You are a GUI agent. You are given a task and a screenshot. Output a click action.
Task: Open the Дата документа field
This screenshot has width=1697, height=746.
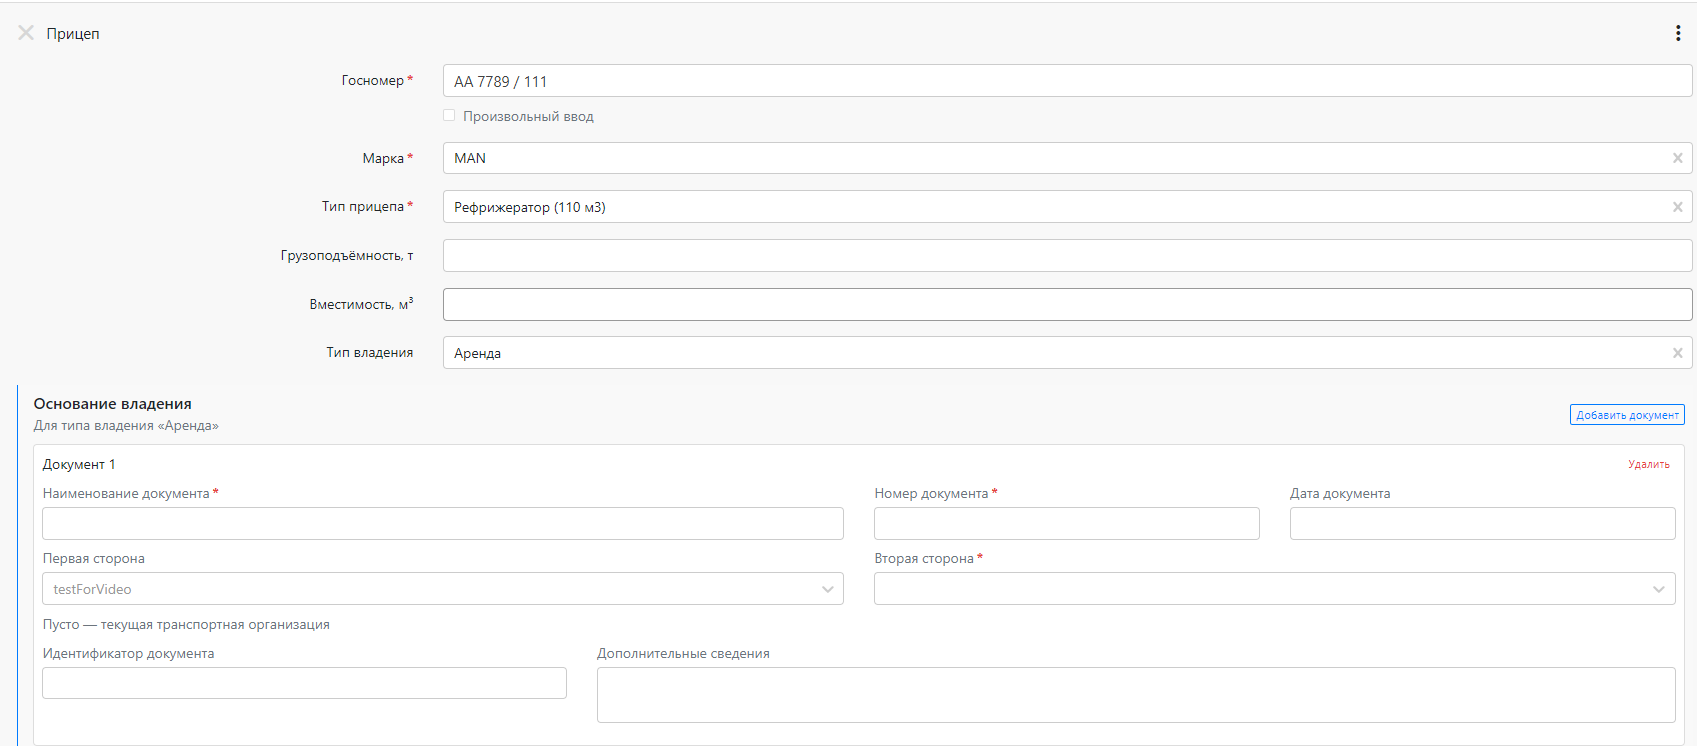coord(1482,524)
